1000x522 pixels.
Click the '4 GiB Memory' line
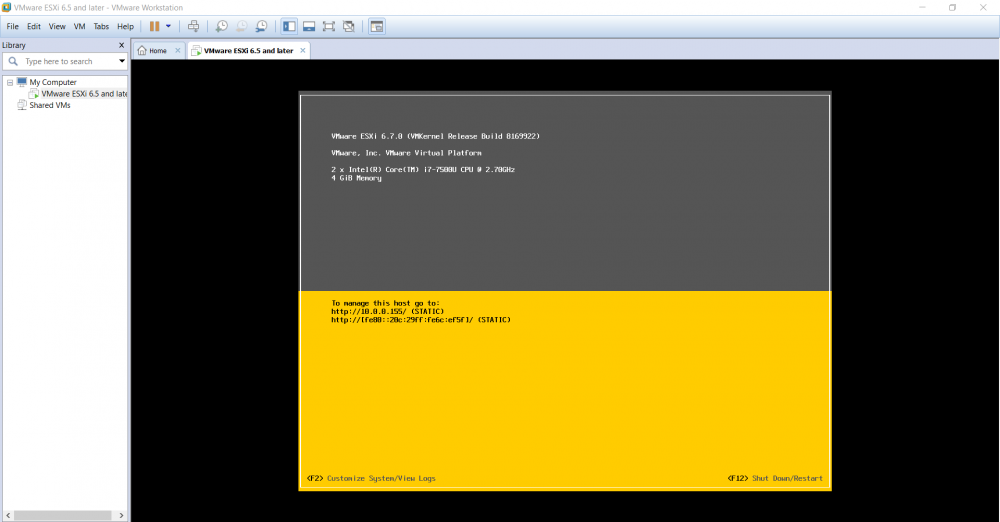tap(356, 178)
